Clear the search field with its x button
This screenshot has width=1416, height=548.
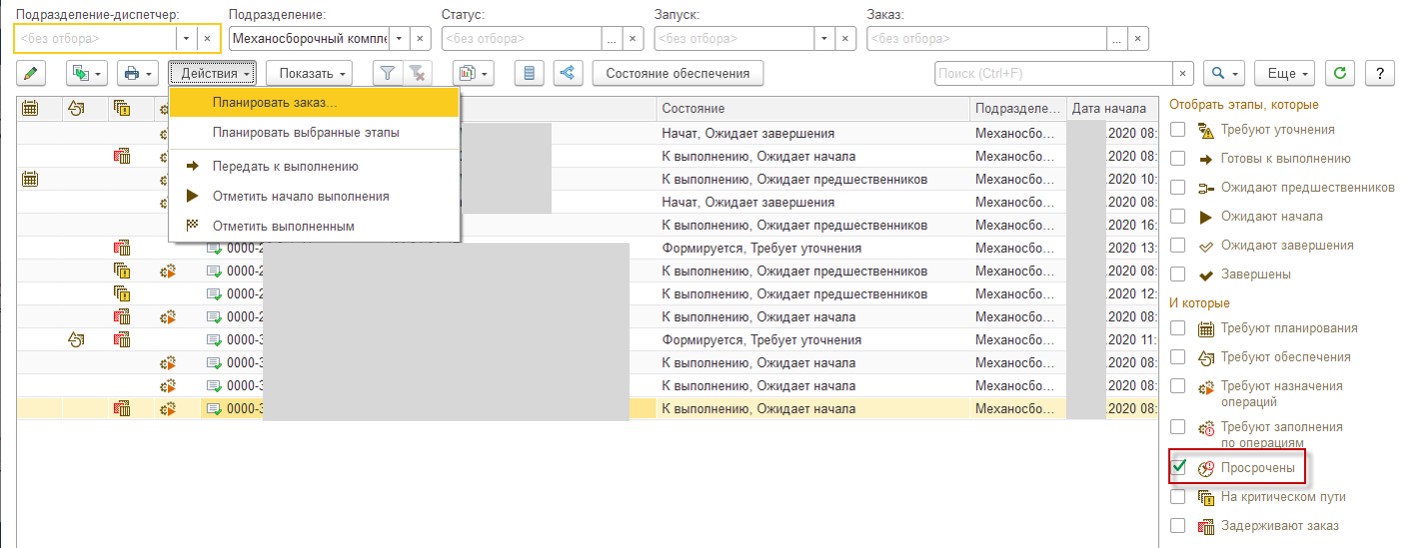pos(1184,74)
